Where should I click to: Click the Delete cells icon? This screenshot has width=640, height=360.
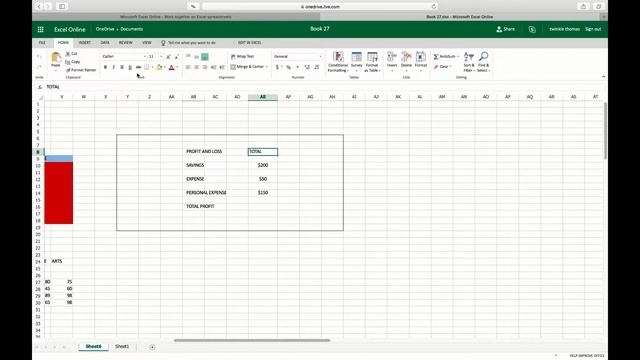(x=406, y=57)
